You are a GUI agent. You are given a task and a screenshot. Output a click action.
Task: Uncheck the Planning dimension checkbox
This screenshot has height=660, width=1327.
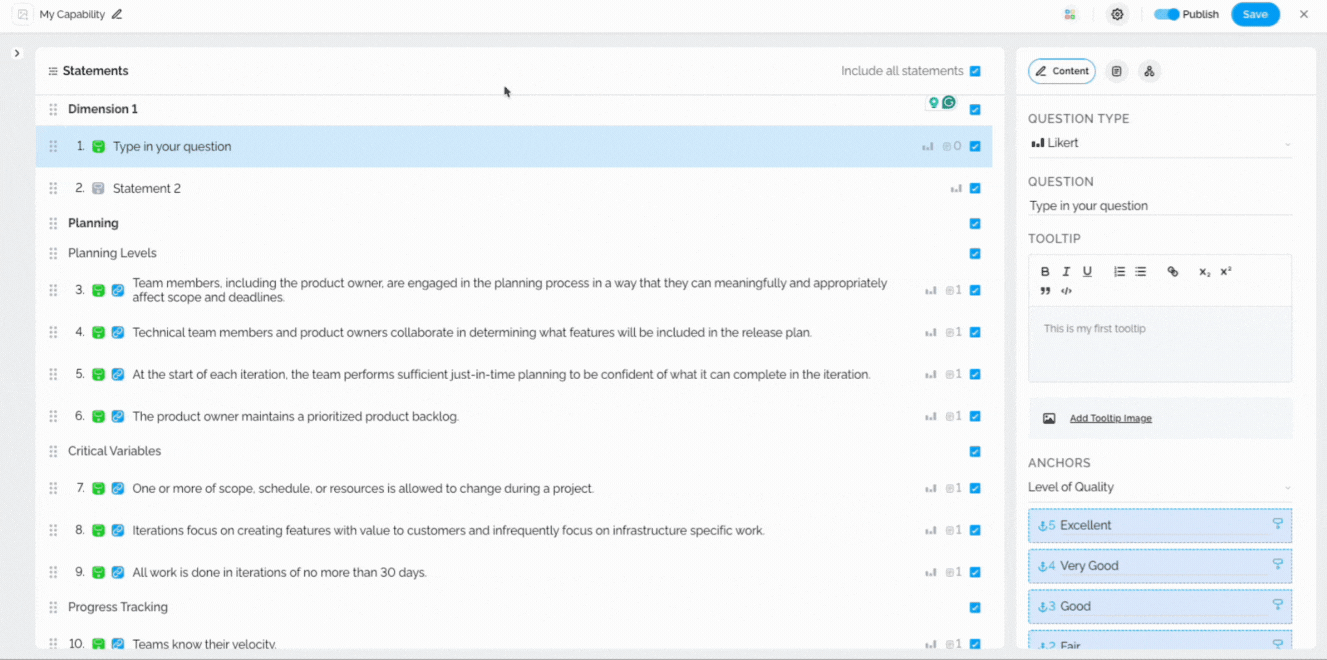coord(975,224)
